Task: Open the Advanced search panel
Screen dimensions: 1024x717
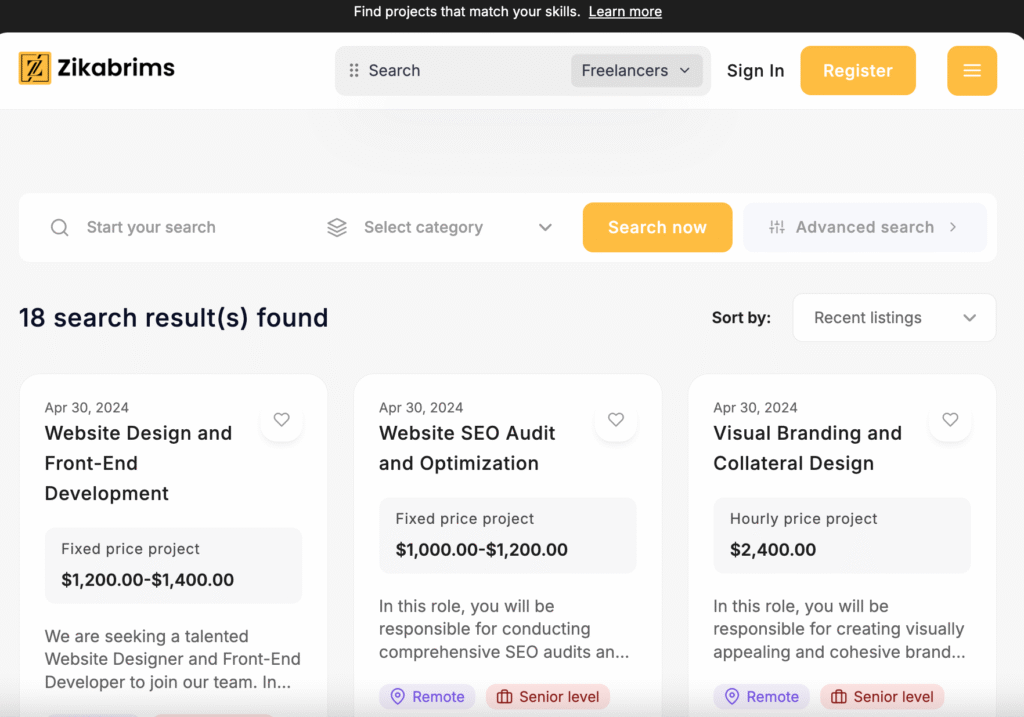Action: click(864, 228)
